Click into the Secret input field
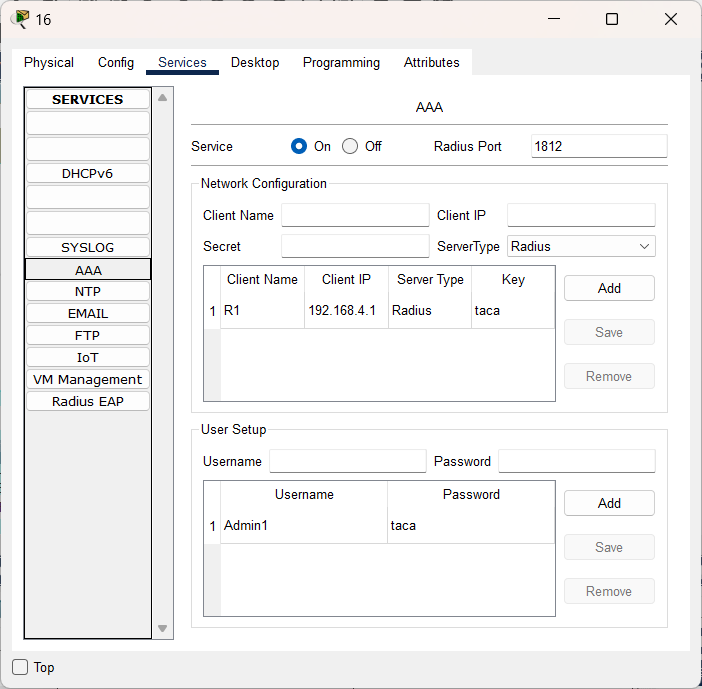Screen dimensions: 702x689 coord(355,246)
